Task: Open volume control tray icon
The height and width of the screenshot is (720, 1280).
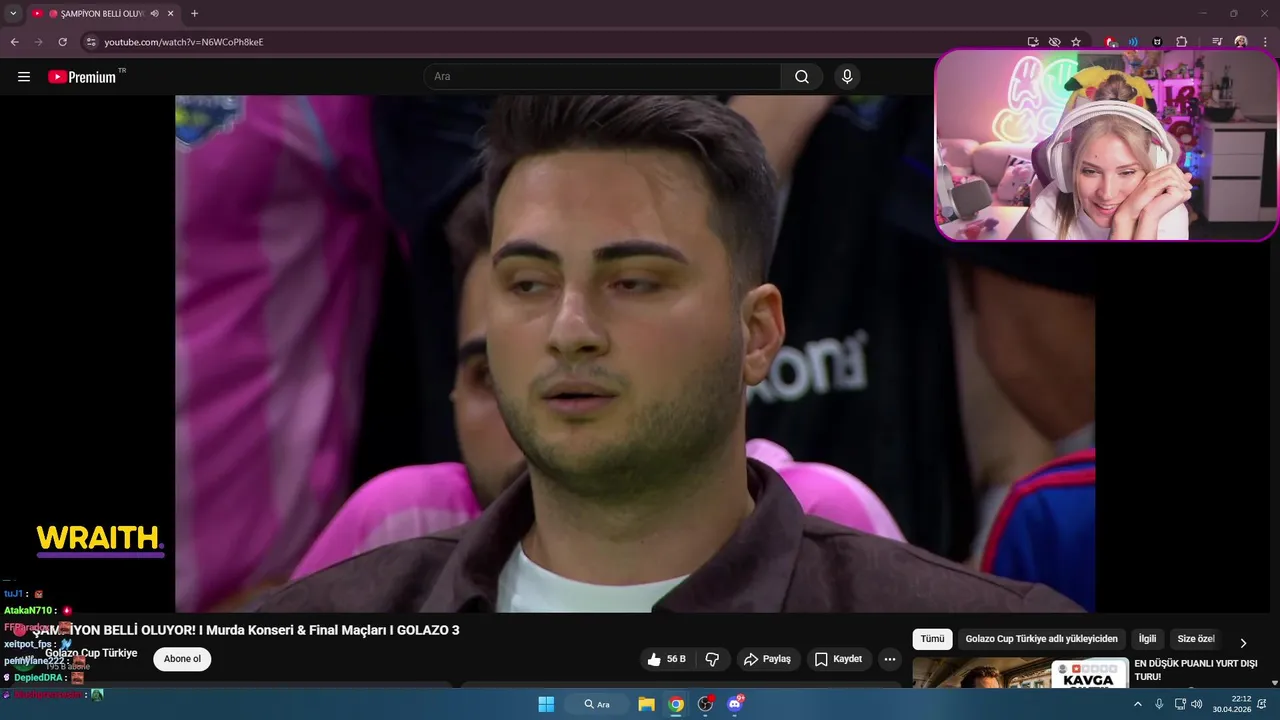Action: pyautogui.click(x=1197, y=704)
